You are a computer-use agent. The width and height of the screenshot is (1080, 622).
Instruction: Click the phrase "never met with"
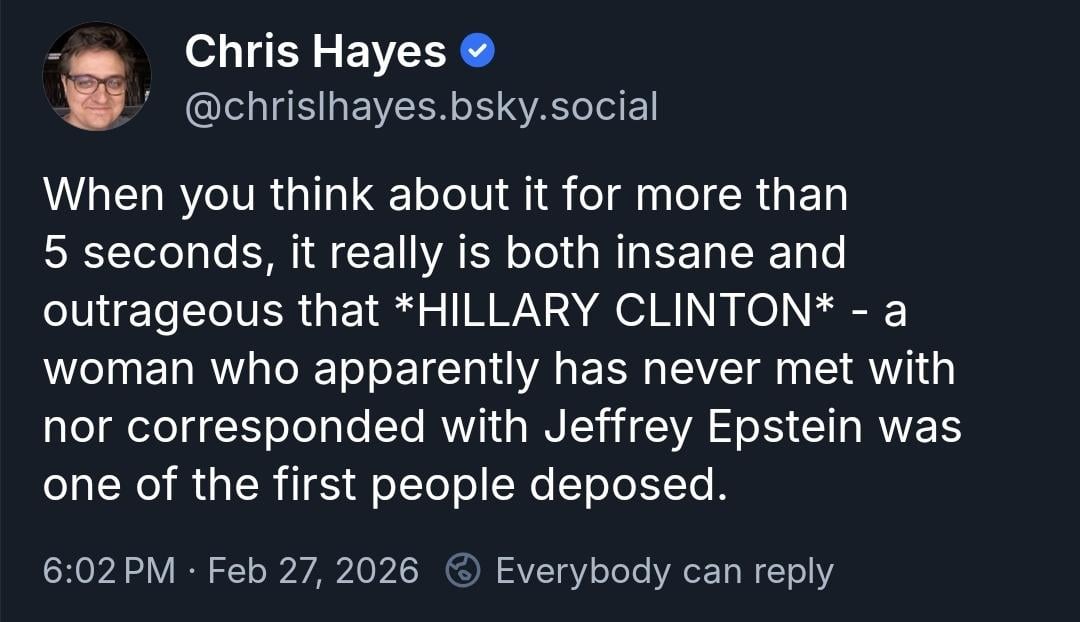pyautogui.click(x=793, y=369)
